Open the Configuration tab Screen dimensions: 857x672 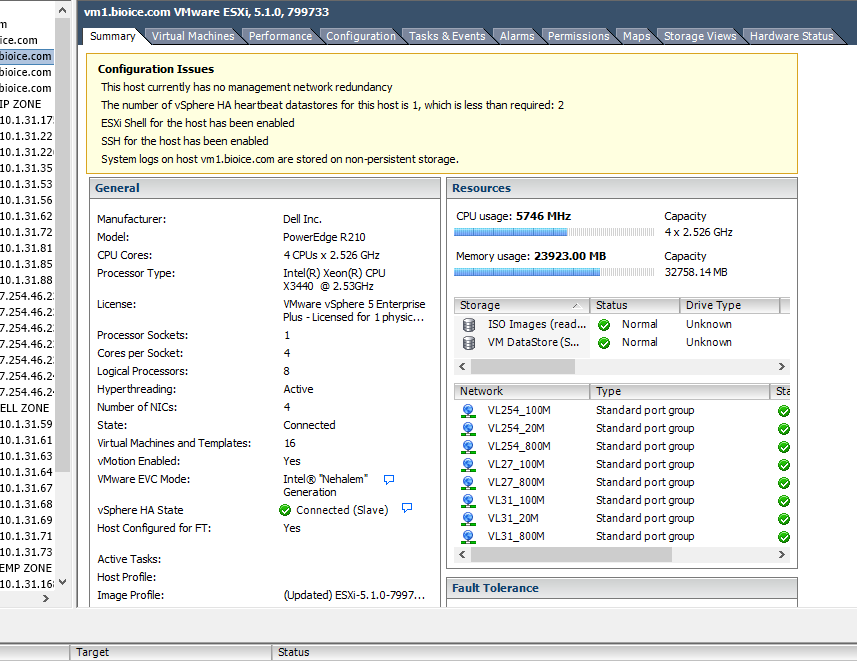361,36
